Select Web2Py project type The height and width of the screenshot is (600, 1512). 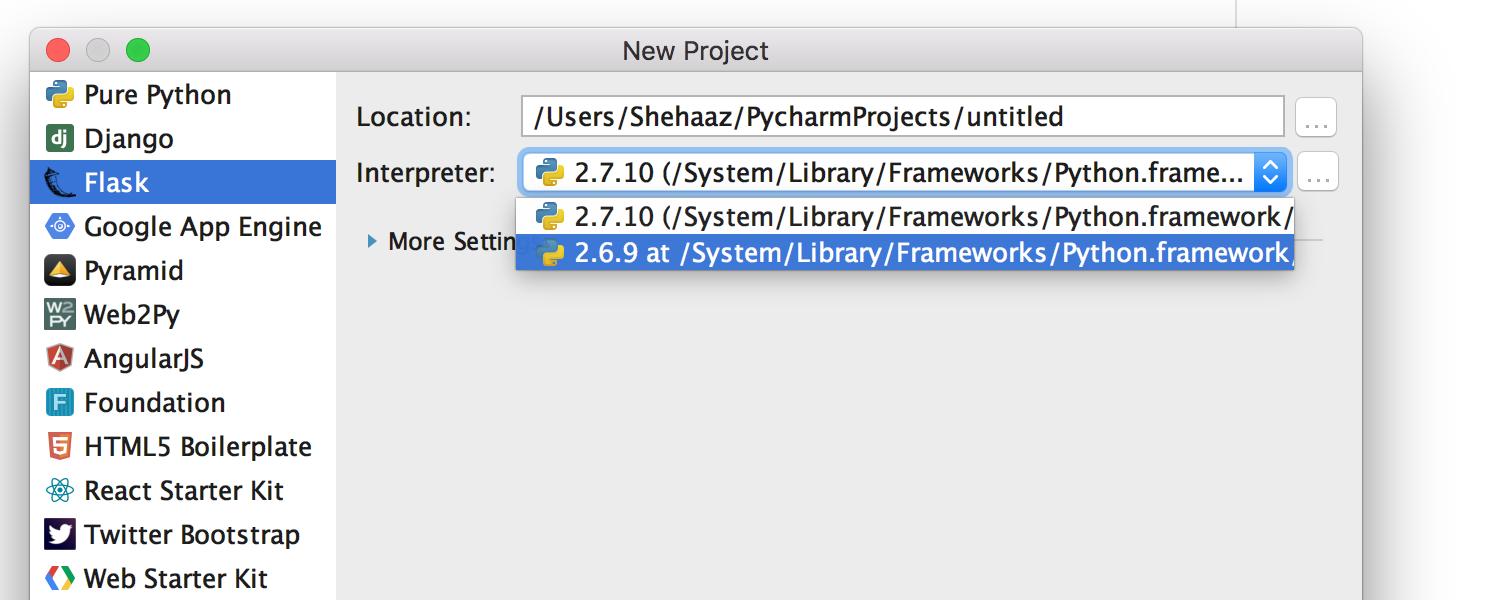tap(183, 315)
